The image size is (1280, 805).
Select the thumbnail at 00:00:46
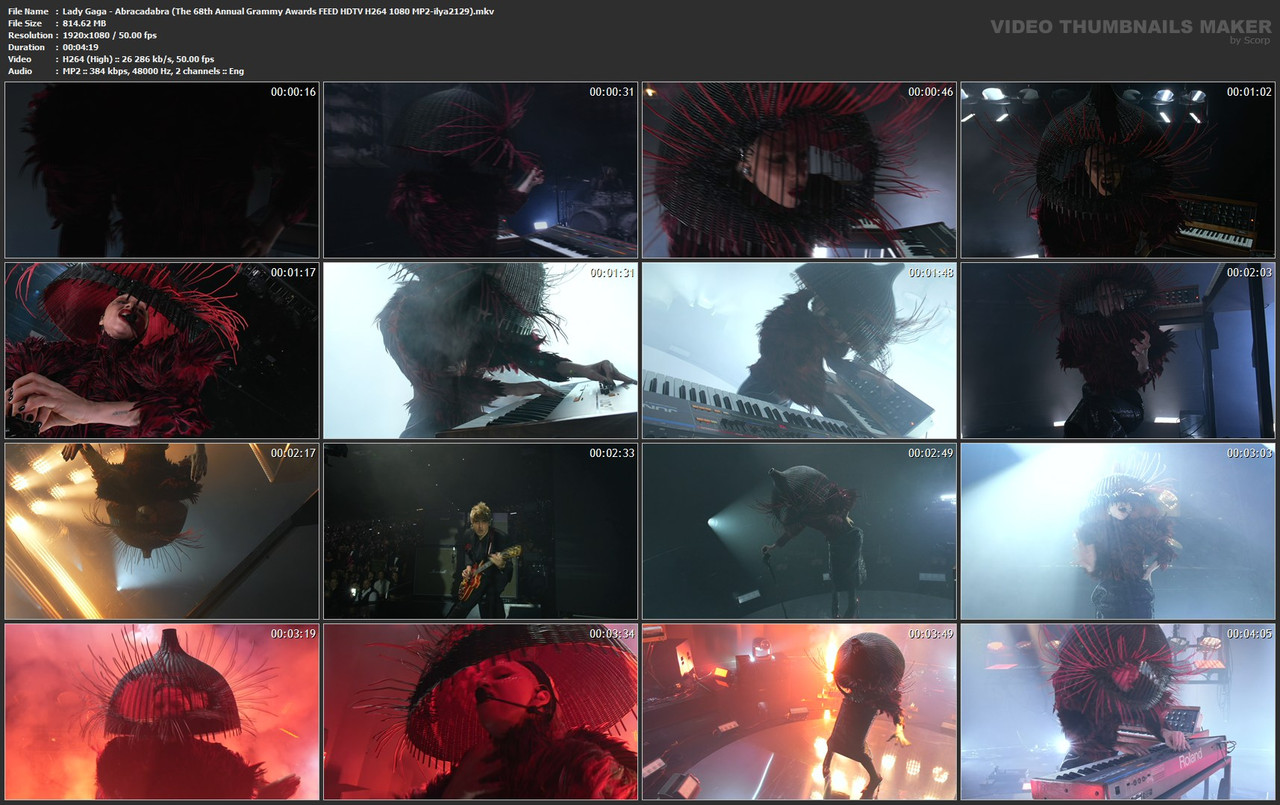(799, 170)
